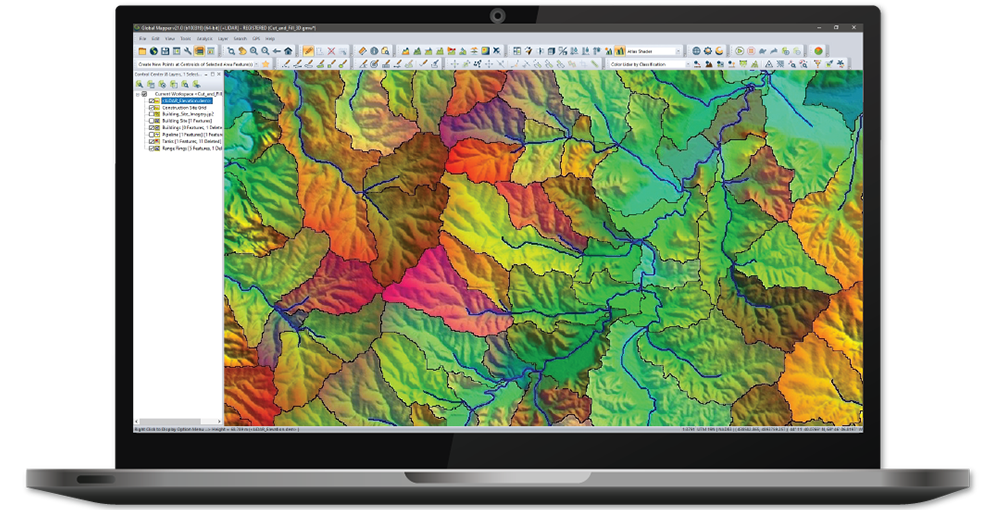Screen dimensions: 1000x510
Task: Click first Control Center layer search icon
Action: (x=139, y=85)
